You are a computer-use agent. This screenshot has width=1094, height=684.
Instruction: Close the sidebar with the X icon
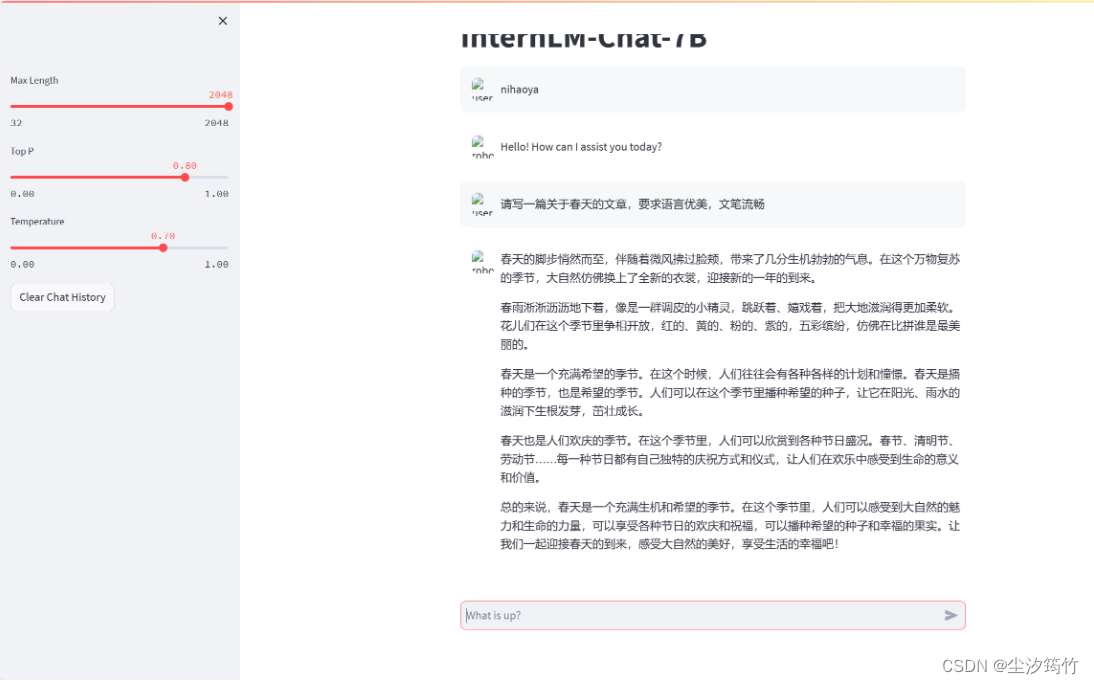click(x=223, y=21)
